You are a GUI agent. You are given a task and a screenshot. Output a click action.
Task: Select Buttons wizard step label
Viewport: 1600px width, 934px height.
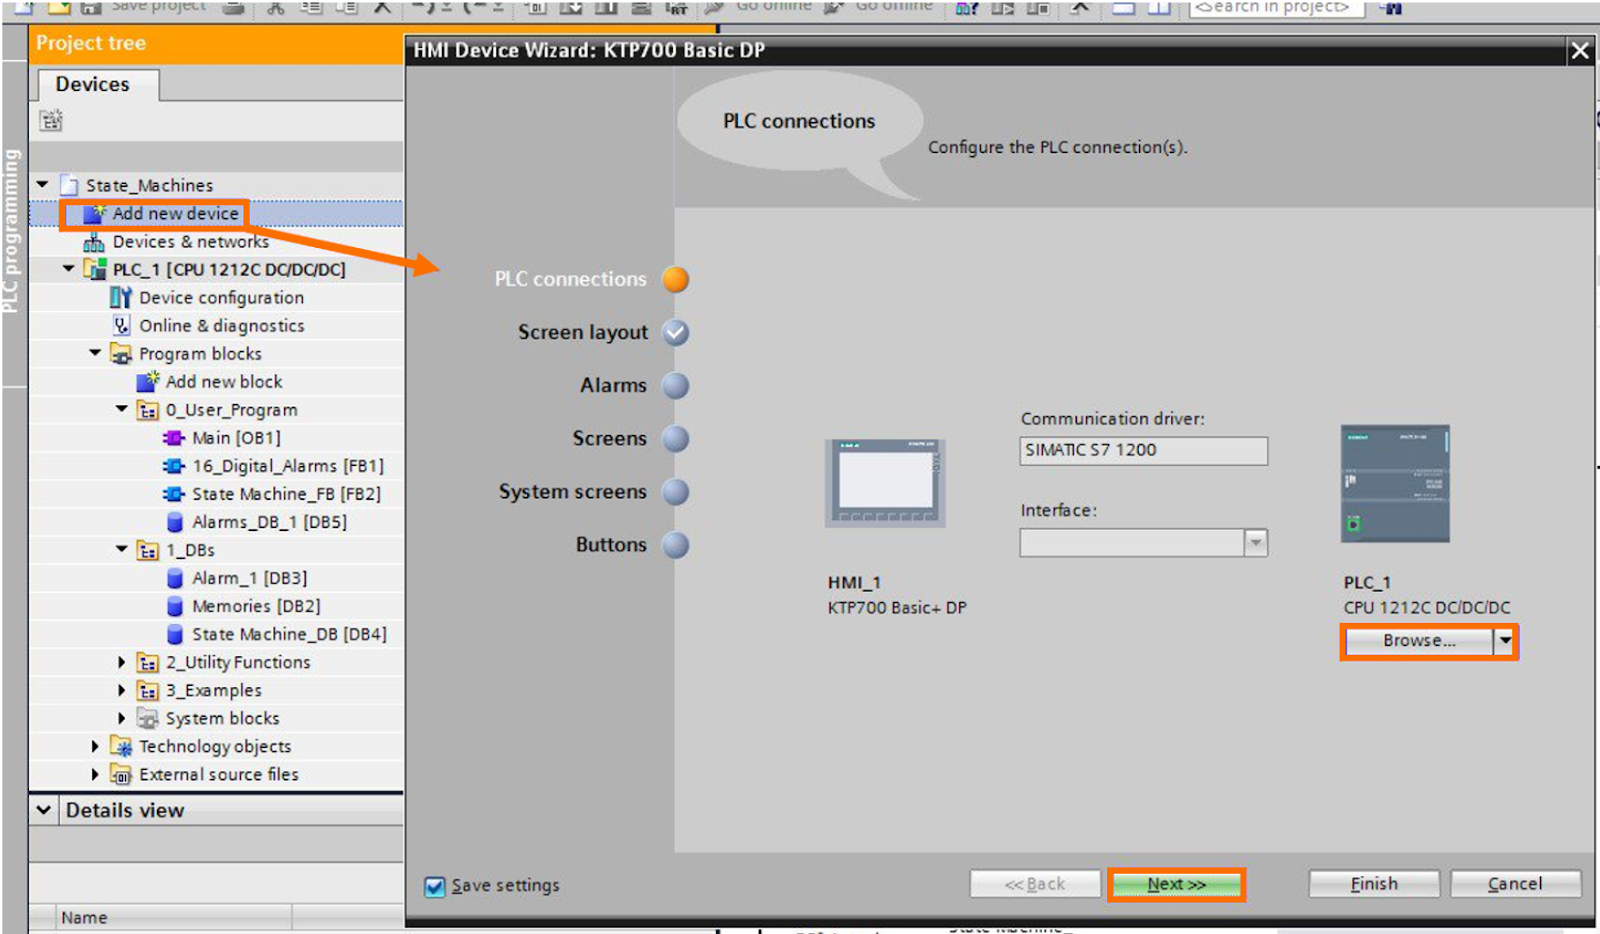pos(611,545)
